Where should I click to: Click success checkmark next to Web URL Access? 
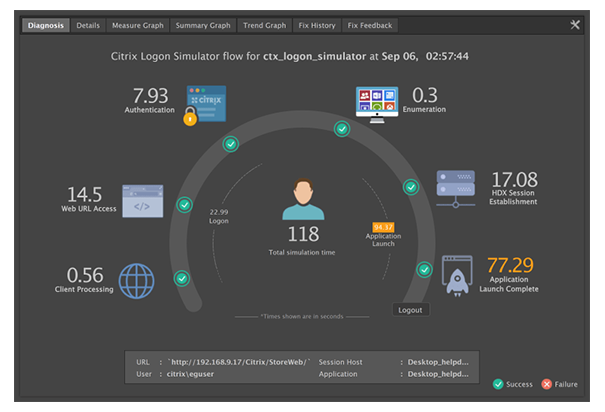pyautogui.click(x=184, y=204)
